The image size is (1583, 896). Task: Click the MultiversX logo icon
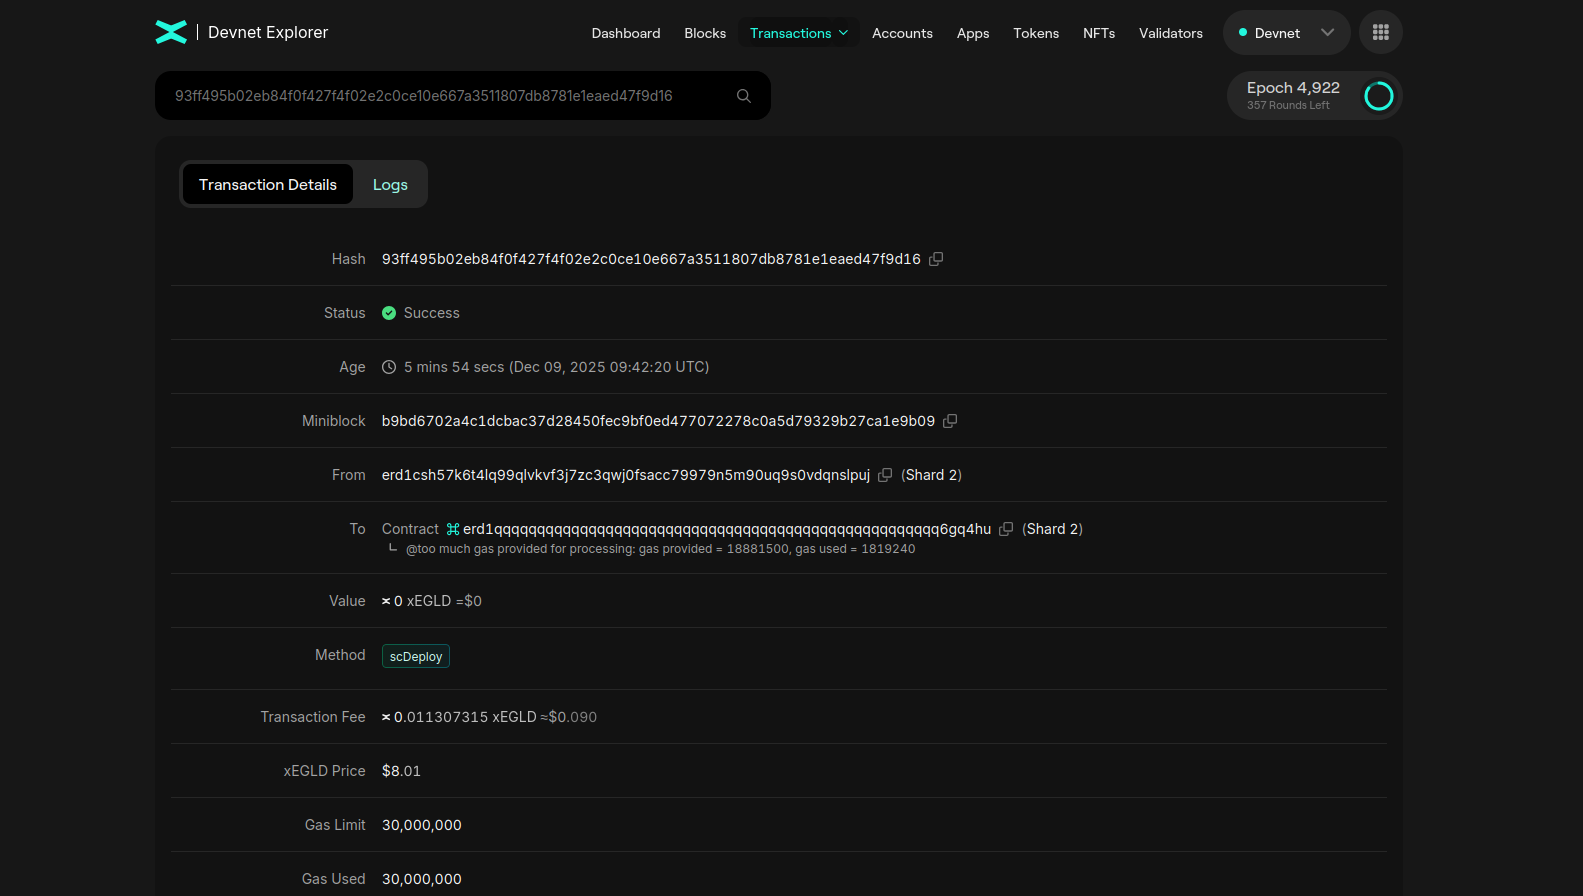(171, 32)
